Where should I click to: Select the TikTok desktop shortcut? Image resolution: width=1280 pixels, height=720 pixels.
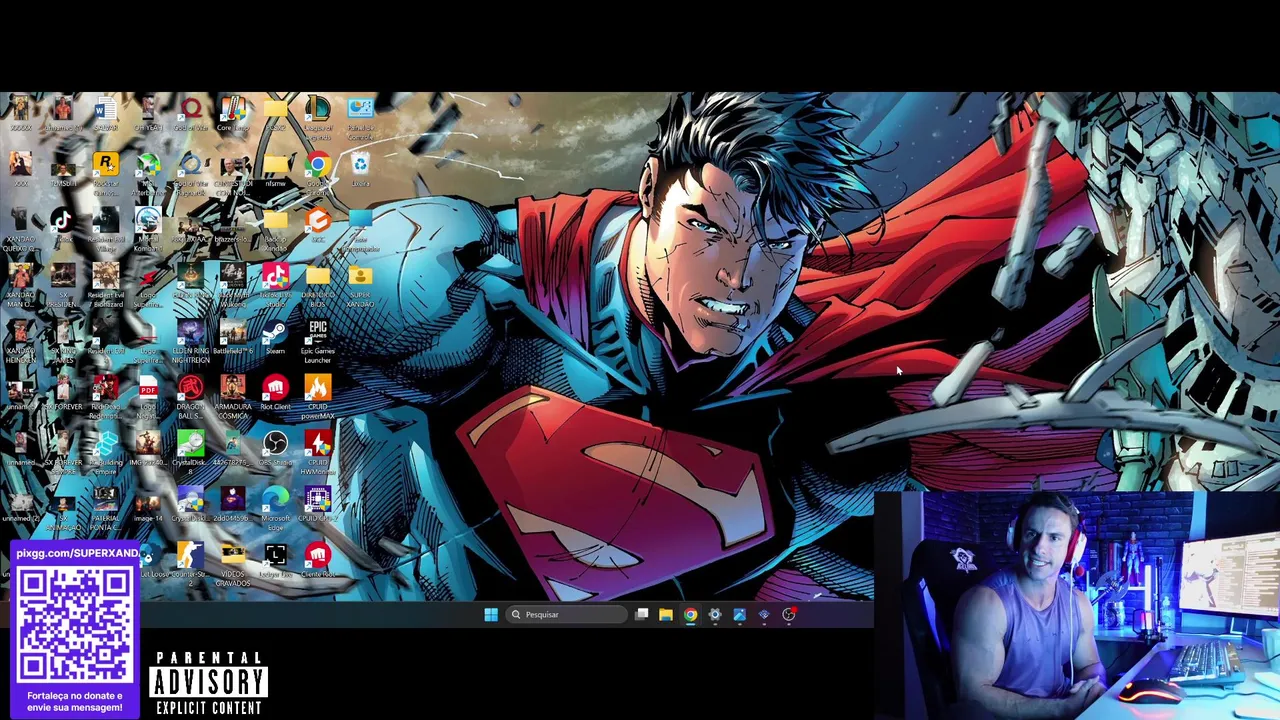(62, 226)
